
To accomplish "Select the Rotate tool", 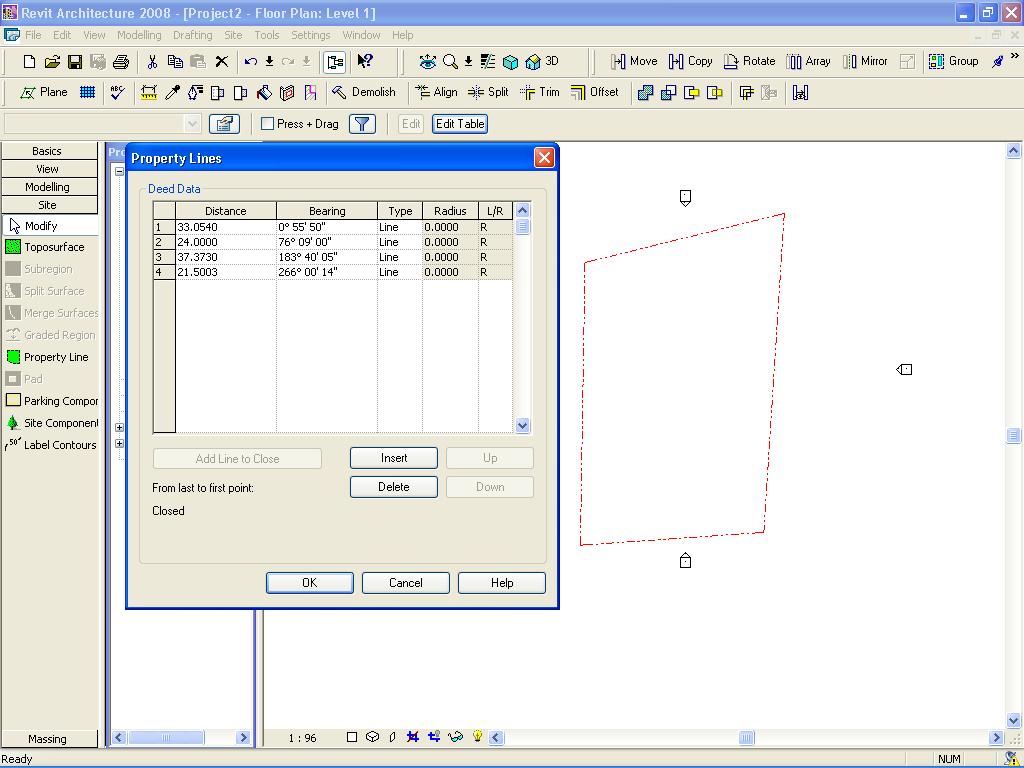I will (749, 61).
